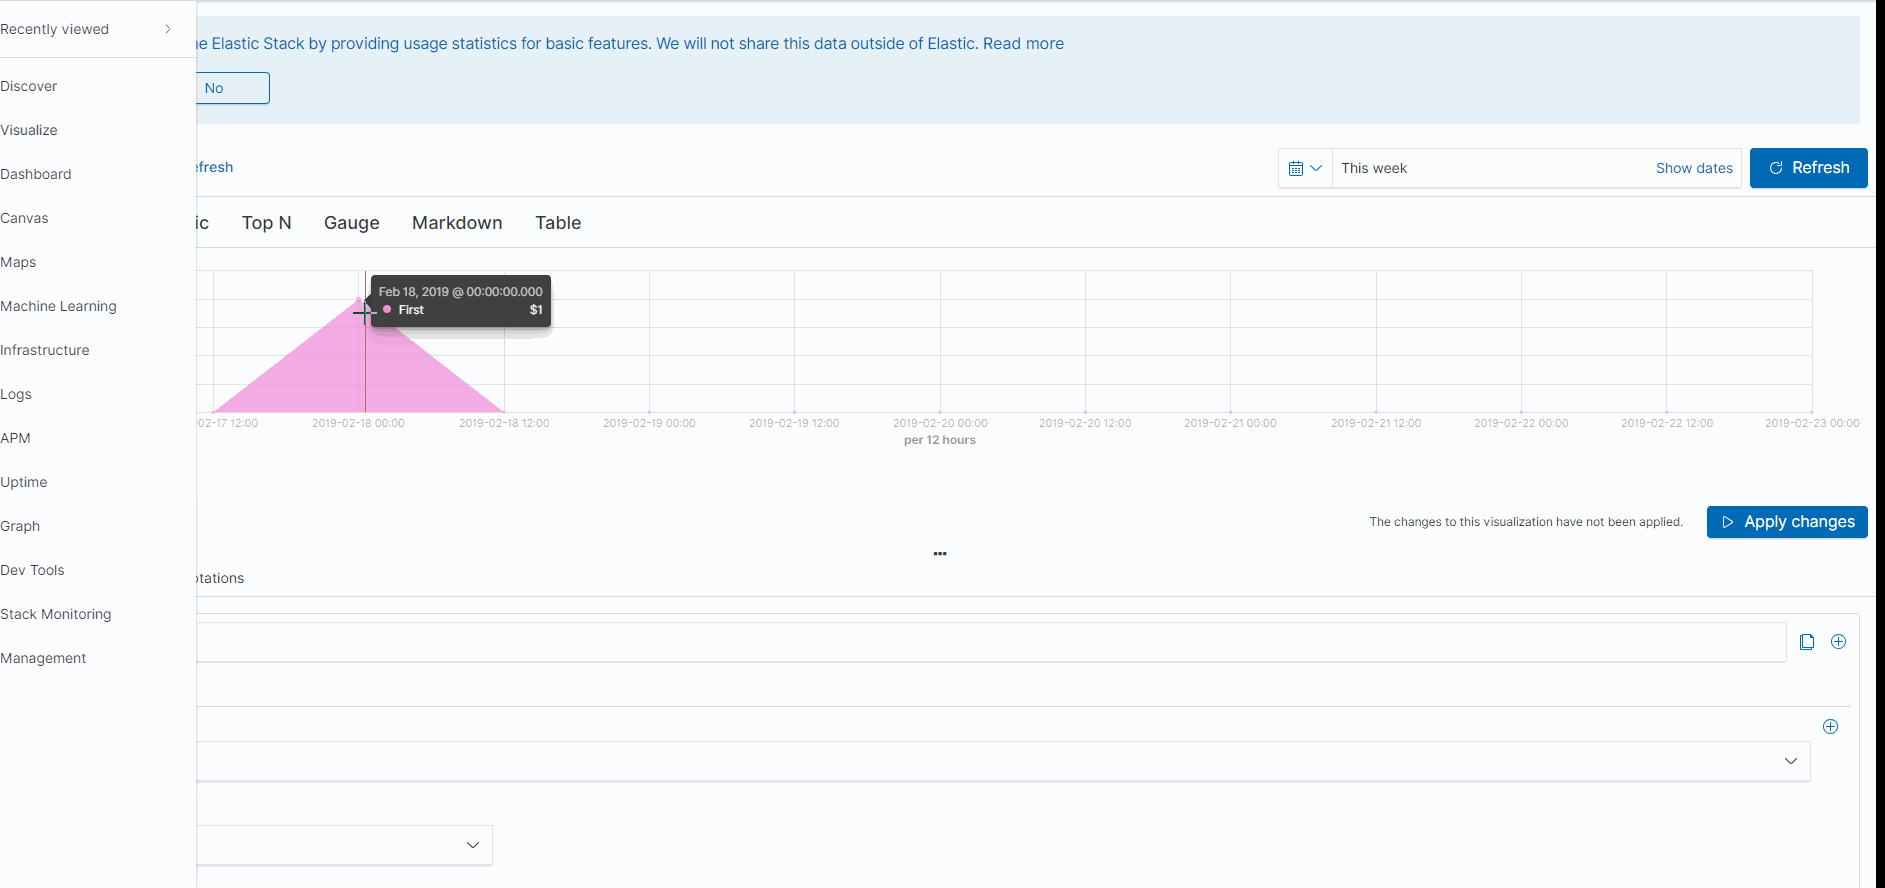Apply changes to the visualization
Screen dimensions: 1885x888
[1787, 522]
